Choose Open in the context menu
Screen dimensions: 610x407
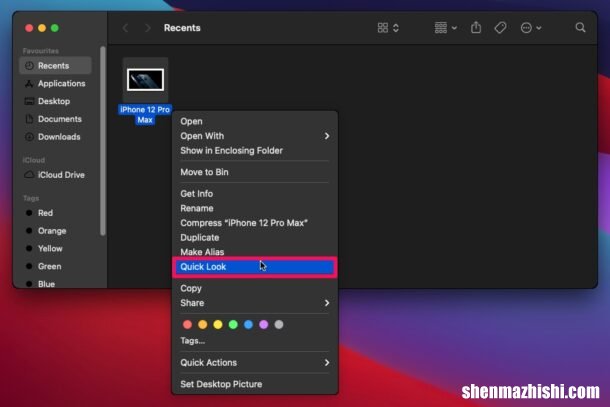[x=255, y=121]
